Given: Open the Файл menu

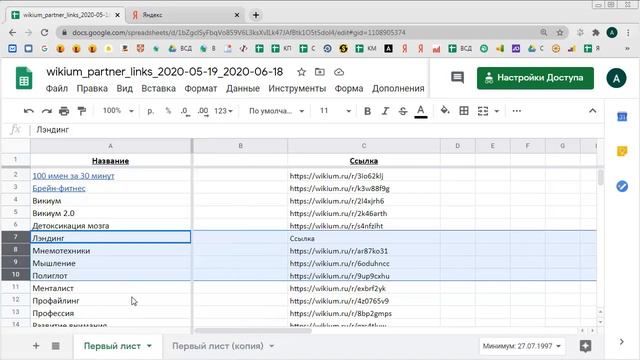Looking at the screenshot, I should click(57, 89).
